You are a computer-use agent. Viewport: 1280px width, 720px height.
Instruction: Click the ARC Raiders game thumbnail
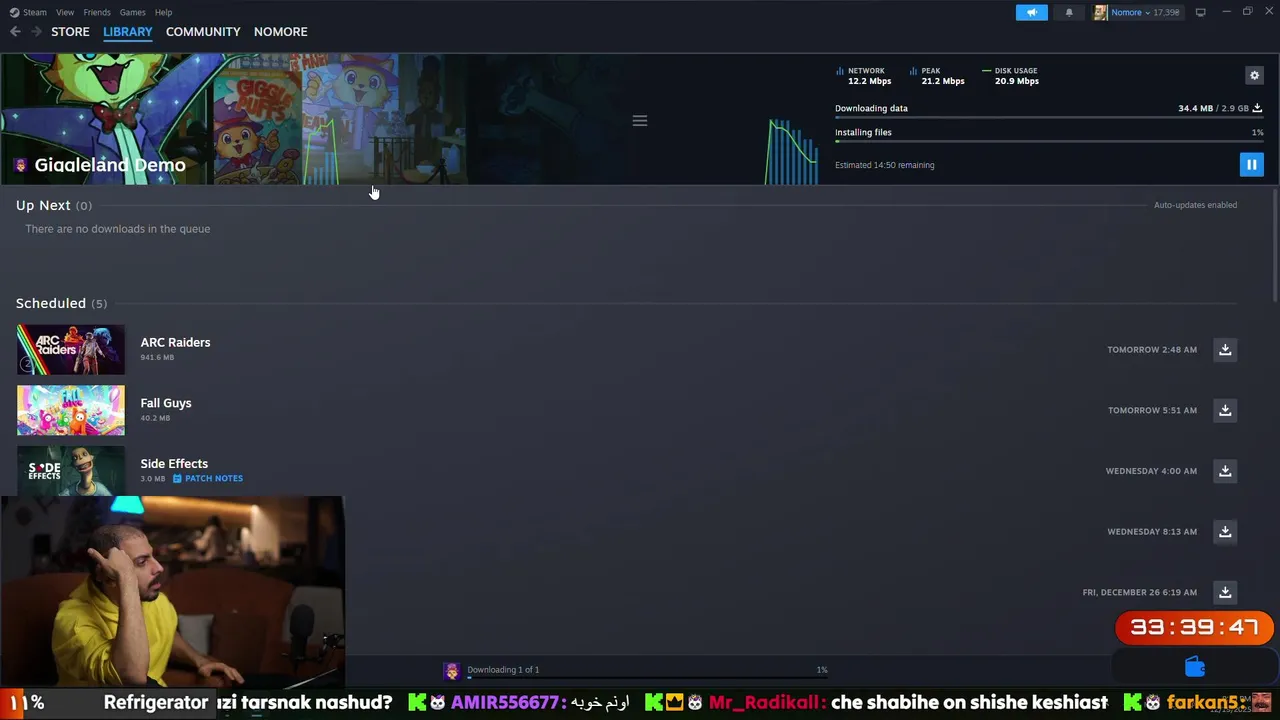(71, 350)
